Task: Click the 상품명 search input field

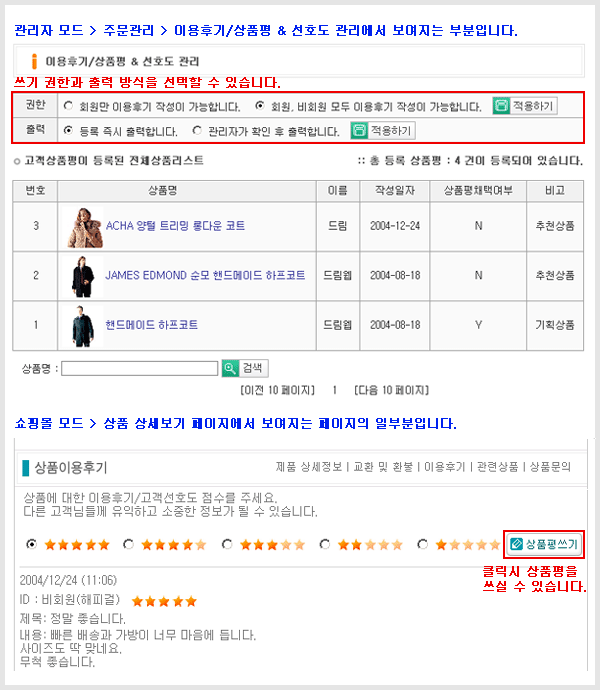Action: pyautogui.click(x=140, y=368)
